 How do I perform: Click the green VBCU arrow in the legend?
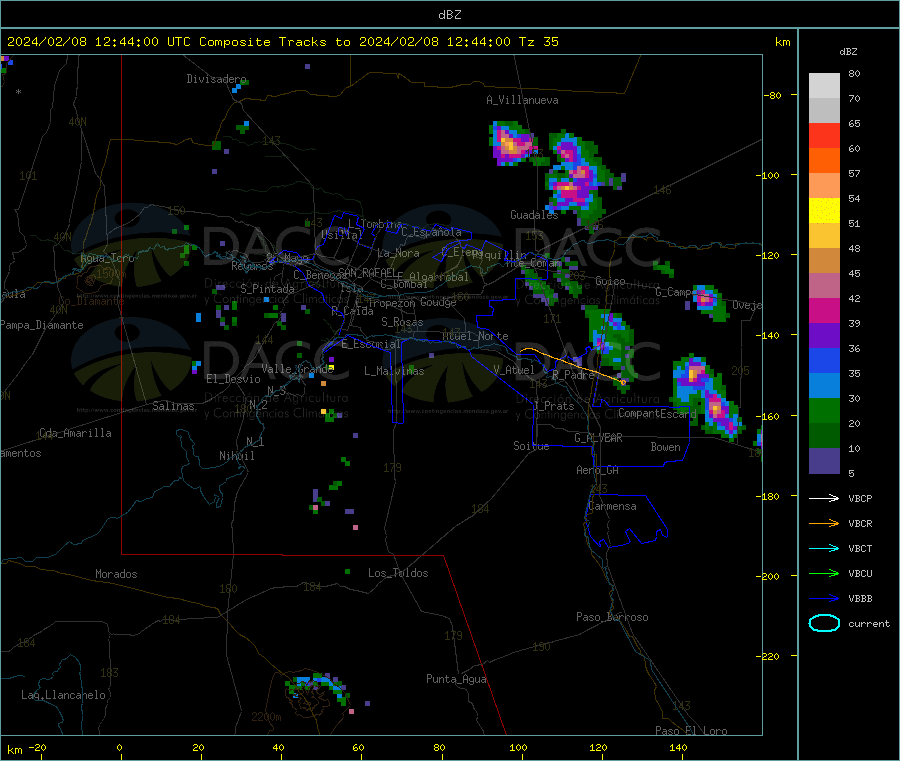click(x=824, y=573)
